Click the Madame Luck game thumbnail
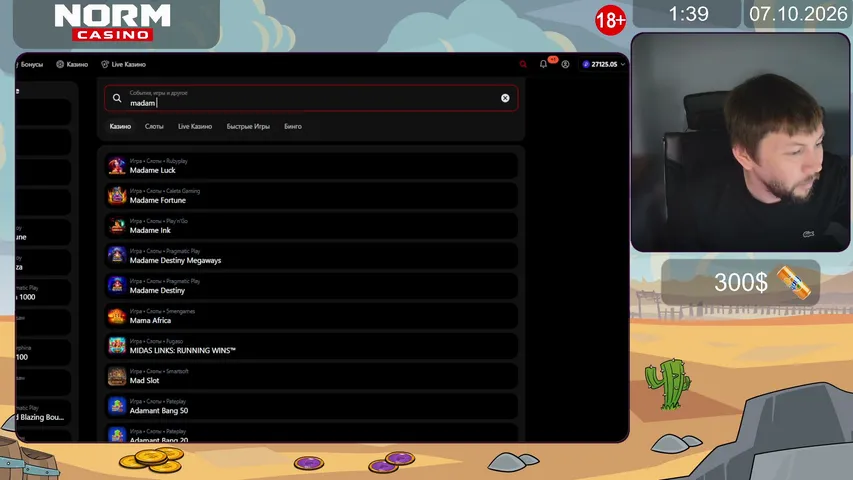 coord(117,165)
